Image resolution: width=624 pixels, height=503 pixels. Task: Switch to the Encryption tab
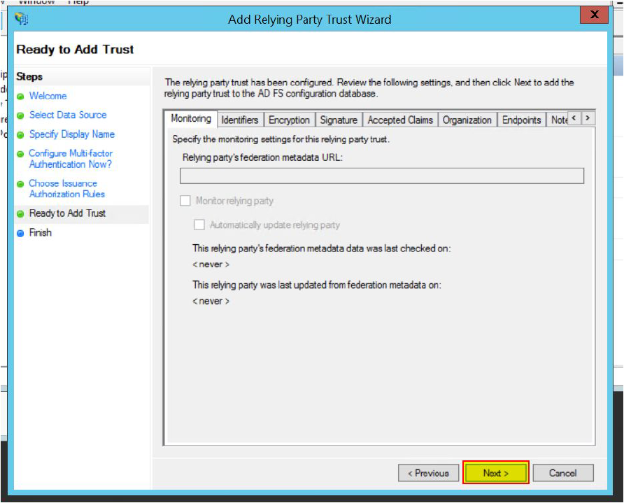click(x=289, y=120)
